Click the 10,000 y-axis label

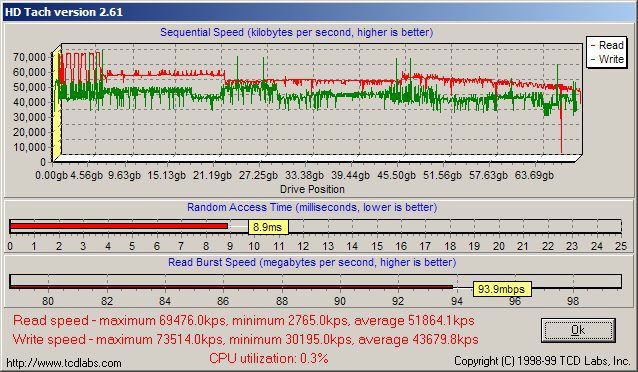[29, 147]
